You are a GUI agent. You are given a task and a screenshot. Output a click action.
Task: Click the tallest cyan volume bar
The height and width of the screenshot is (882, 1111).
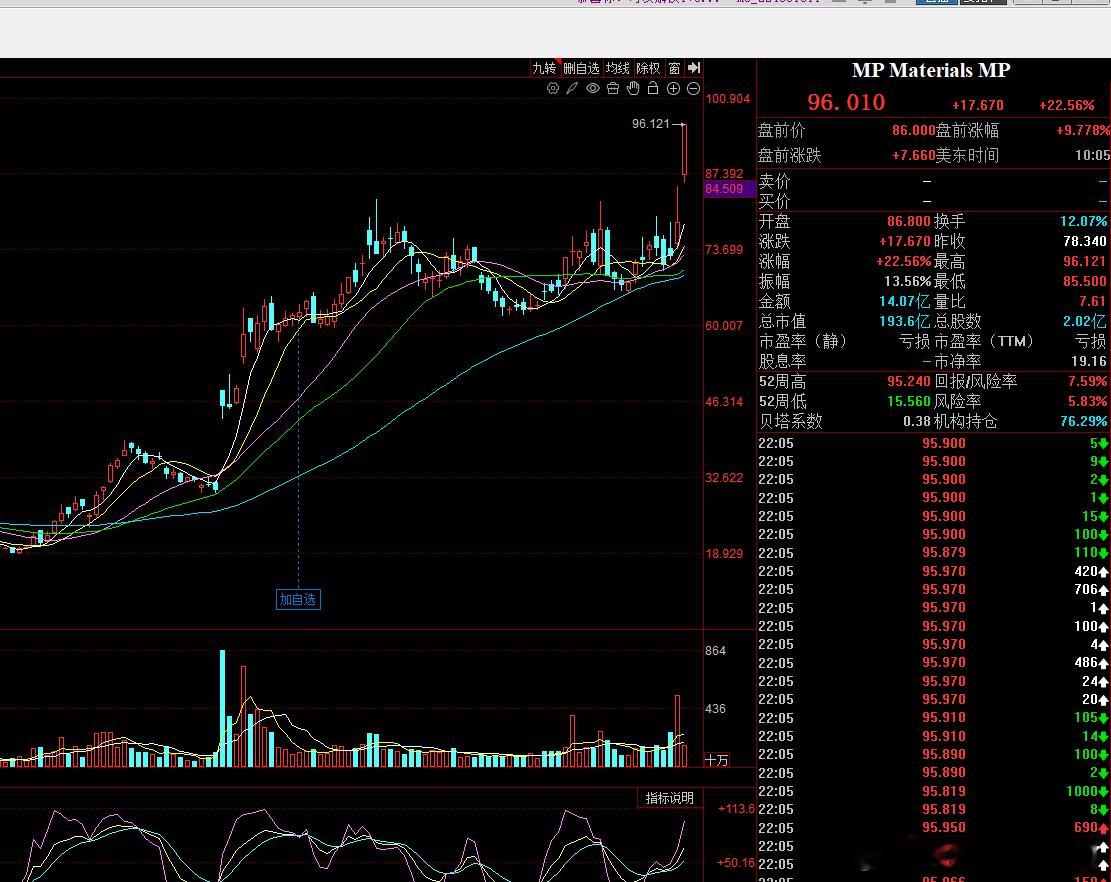click(222, 708)
